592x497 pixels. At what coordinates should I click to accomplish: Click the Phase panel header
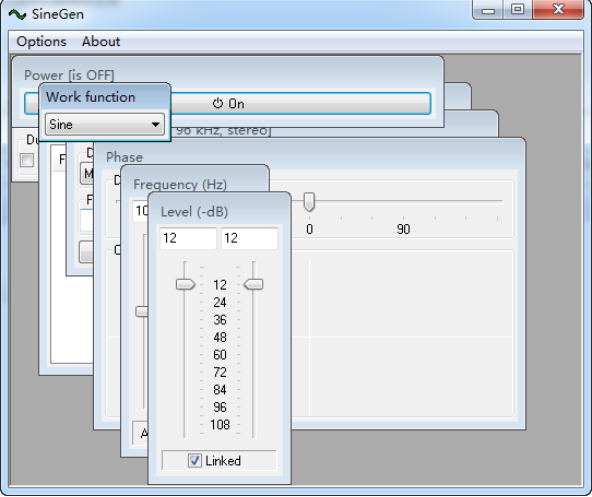tap(124, 157)
